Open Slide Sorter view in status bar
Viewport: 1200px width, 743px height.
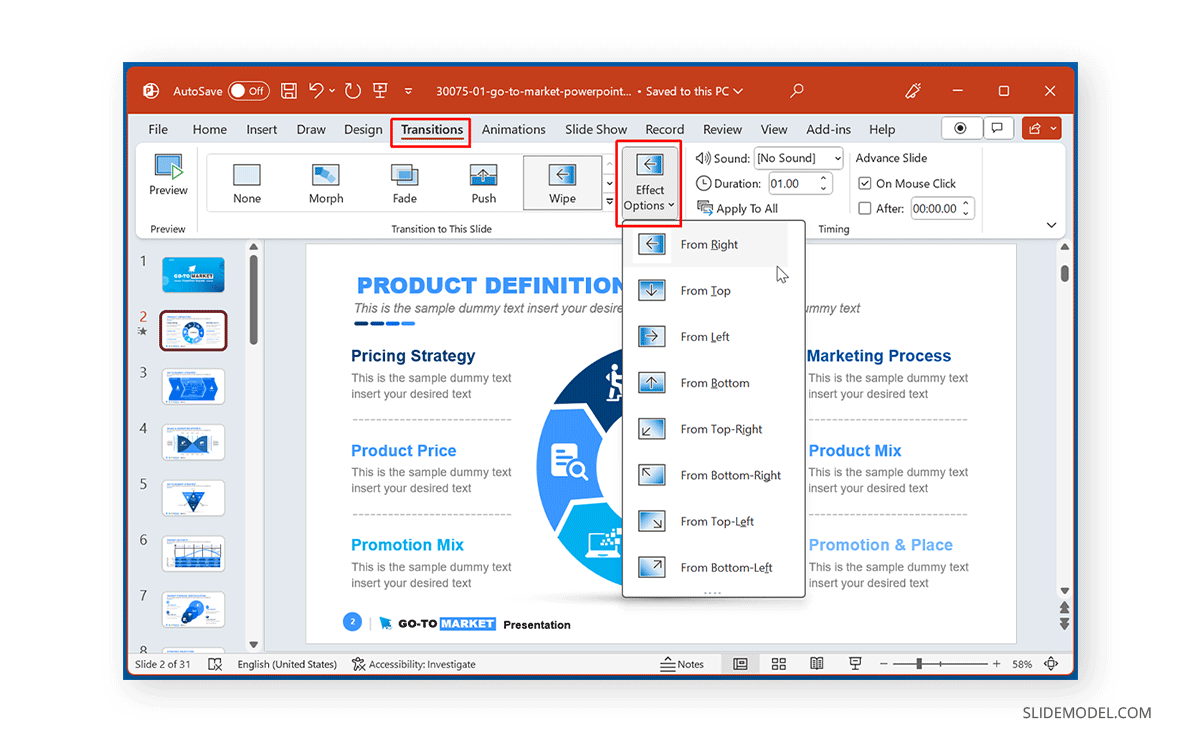pos(778,663)
